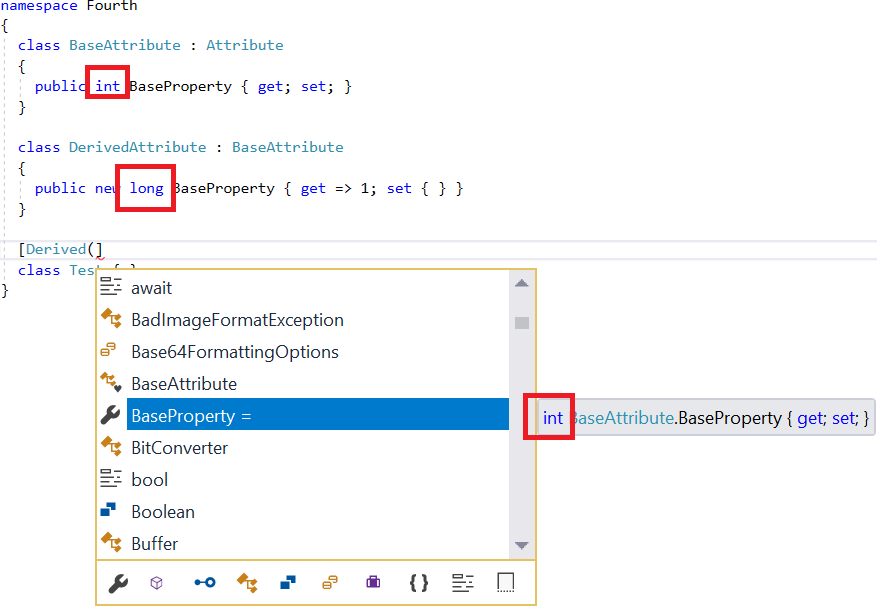Toggle the Interfaces filter icon
The height and width of the screenshot is (612, 877).
(x=205, y=582)
